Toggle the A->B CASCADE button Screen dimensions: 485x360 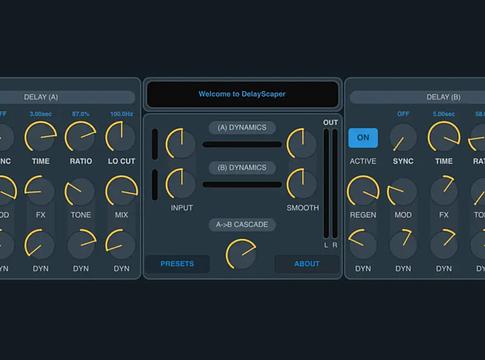[242, 225]
